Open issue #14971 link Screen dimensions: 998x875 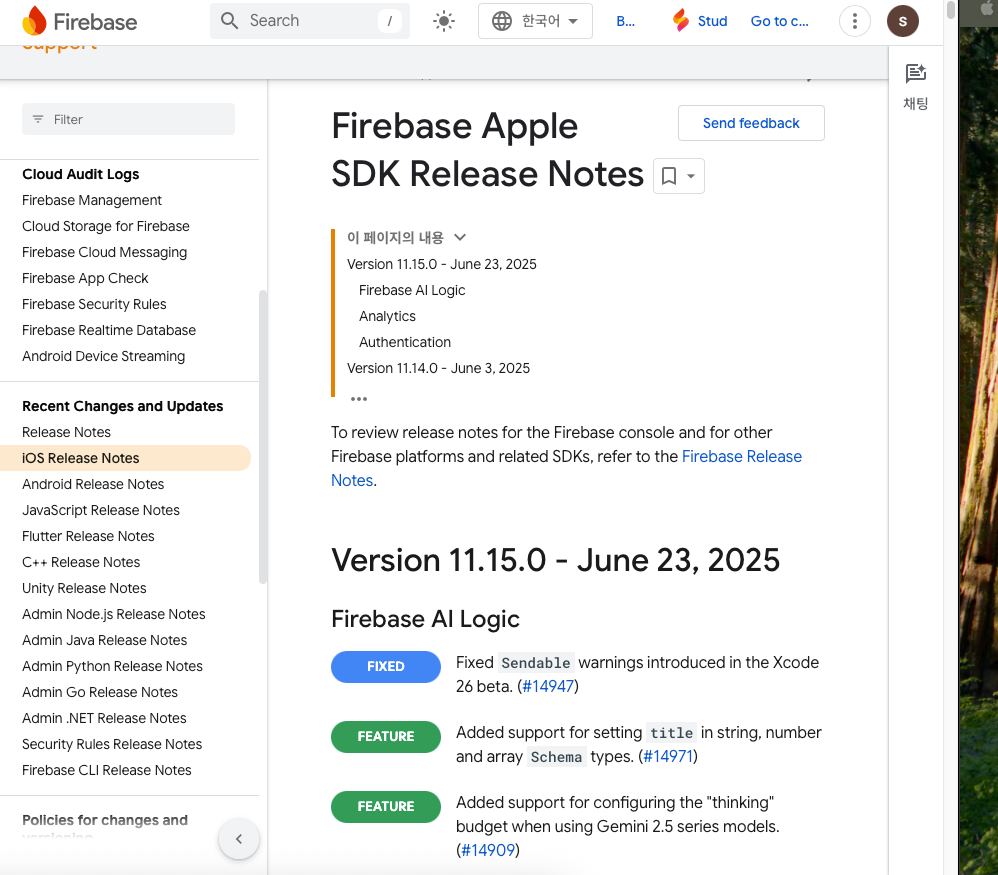click(668, 757)
